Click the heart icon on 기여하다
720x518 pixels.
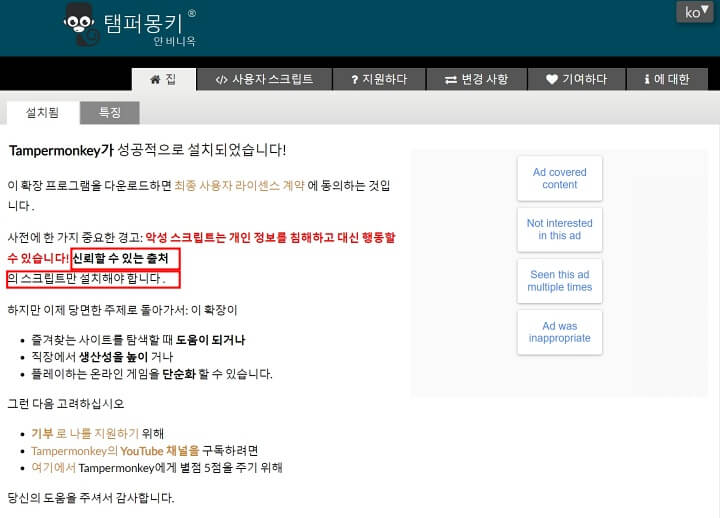coord(551,79)
